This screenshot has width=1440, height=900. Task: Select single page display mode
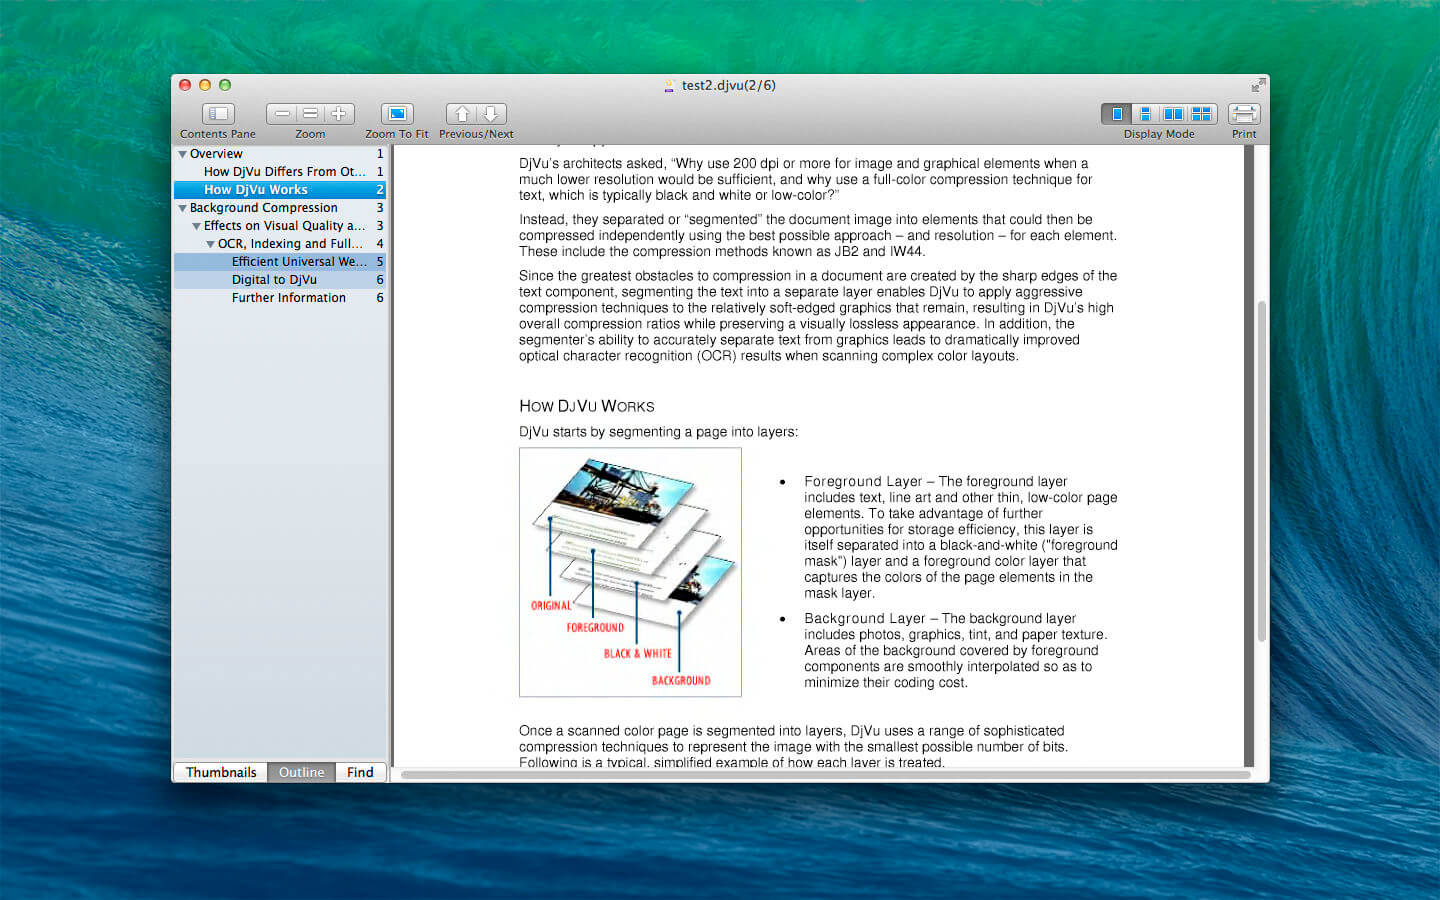click(1116, 114)
